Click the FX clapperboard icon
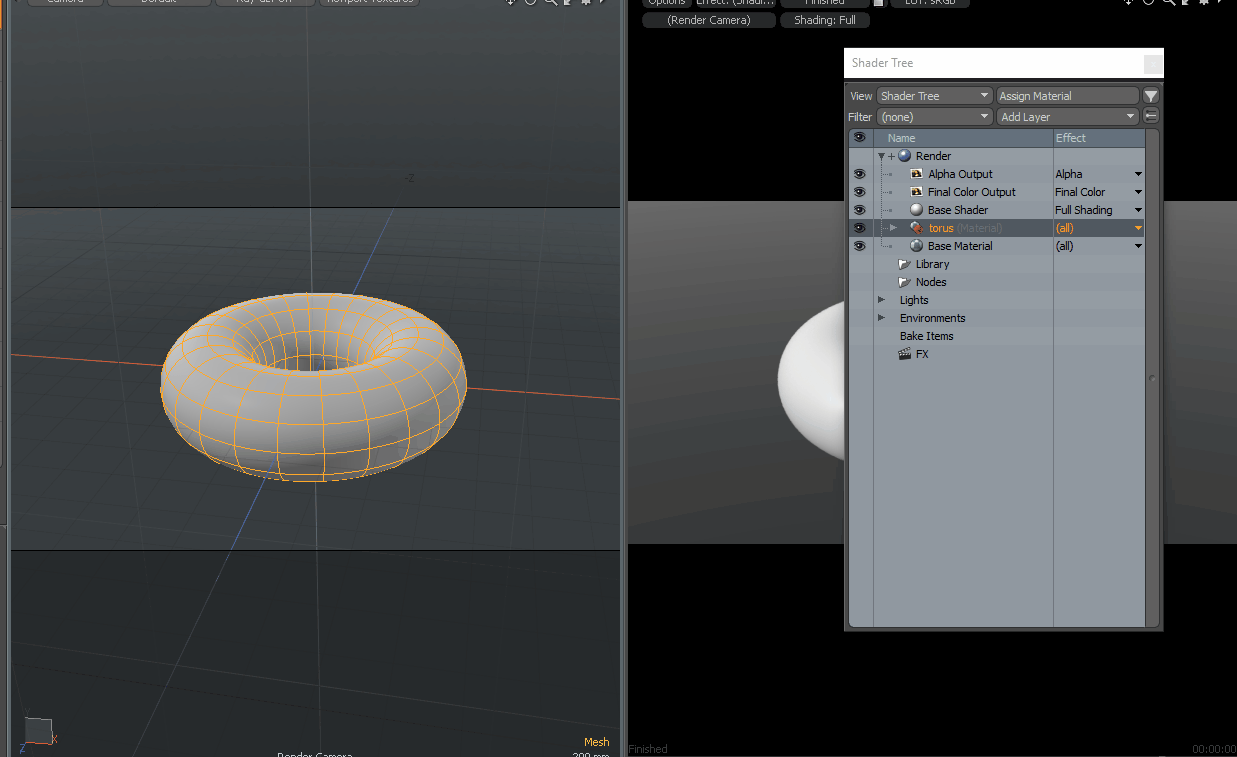The image size is (1237, 757). point(905,354)
